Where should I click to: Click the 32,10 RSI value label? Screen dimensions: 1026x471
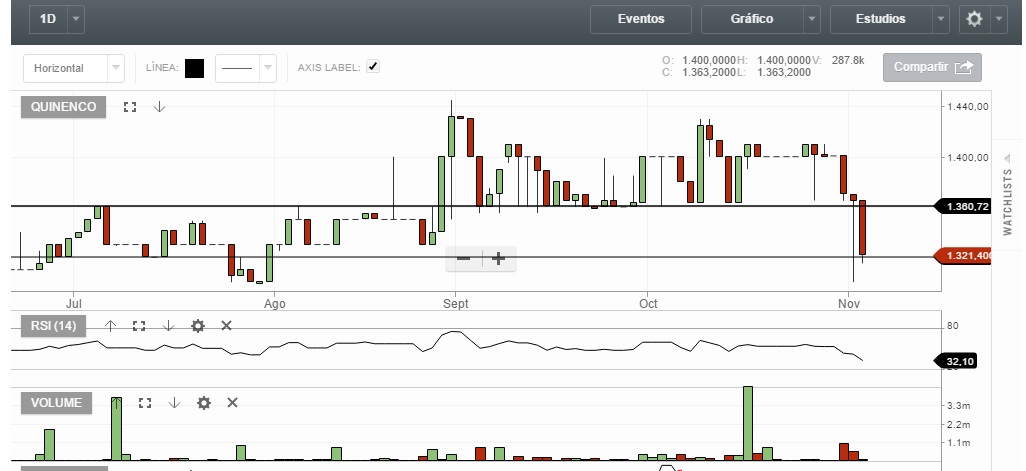[957, 361]
